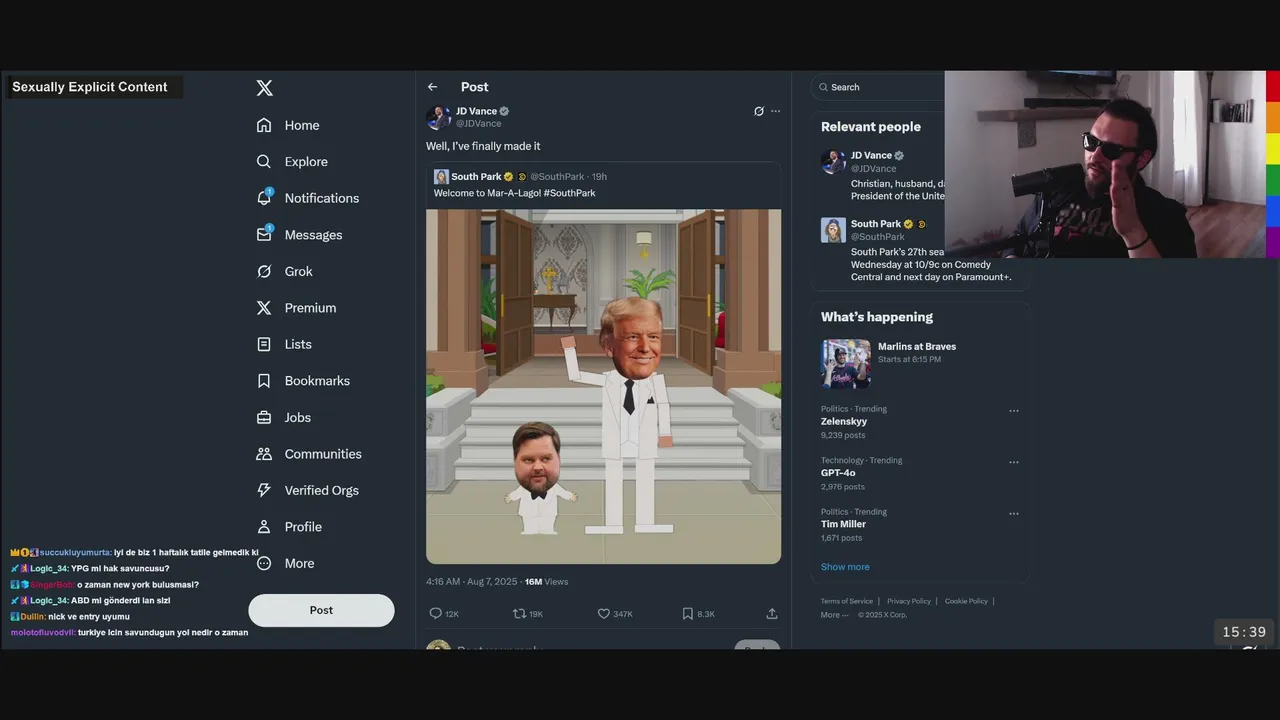Click the #SouthPark hashtag
The height and width of the screenshot is (720, 1280).
pos(569,193)
